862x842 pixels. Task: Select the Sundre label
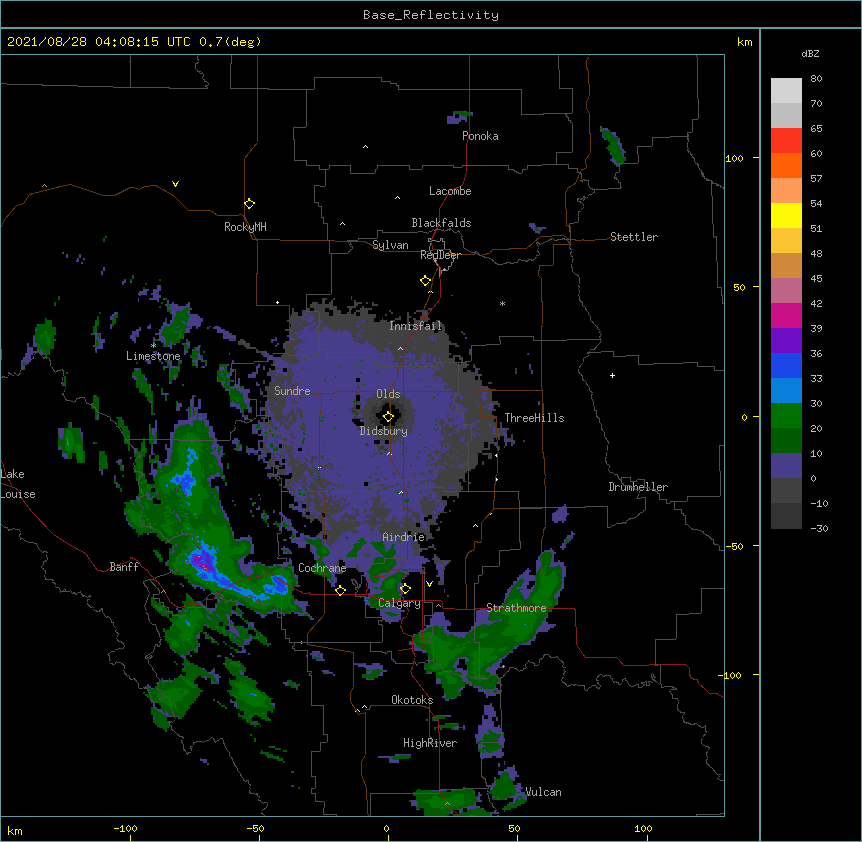pos(292,391)
